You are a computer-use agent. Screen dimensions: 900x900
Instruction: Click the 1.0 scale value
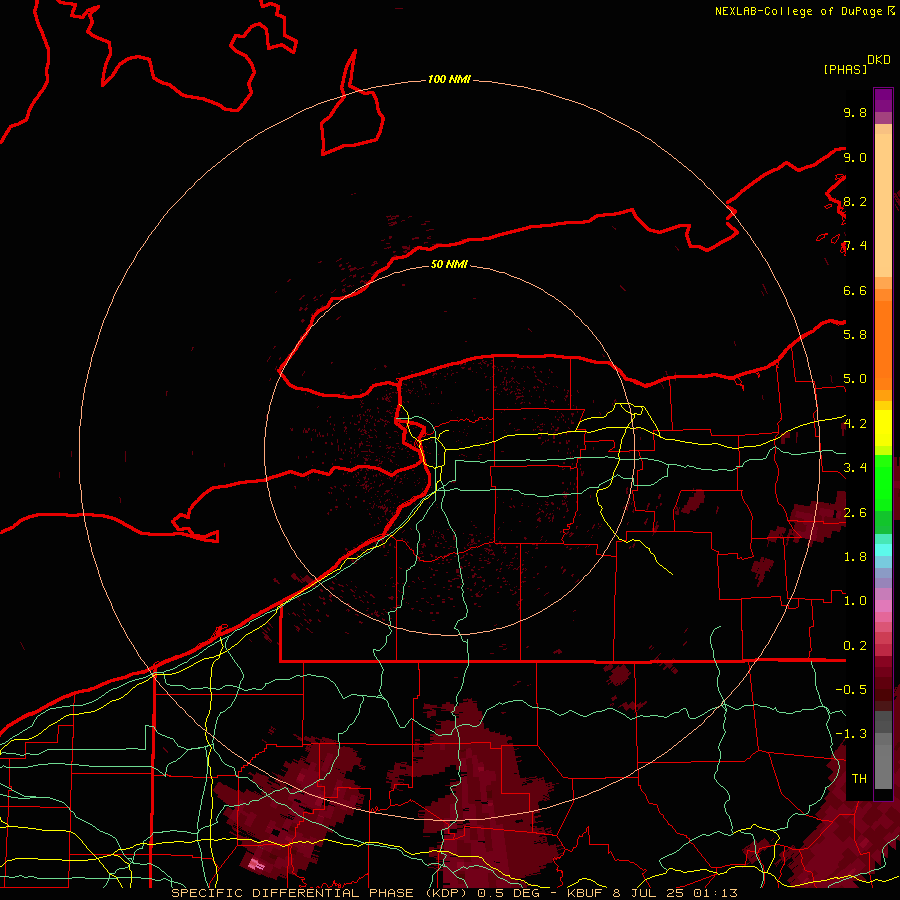pyautogui.click(x=855, y=601)
